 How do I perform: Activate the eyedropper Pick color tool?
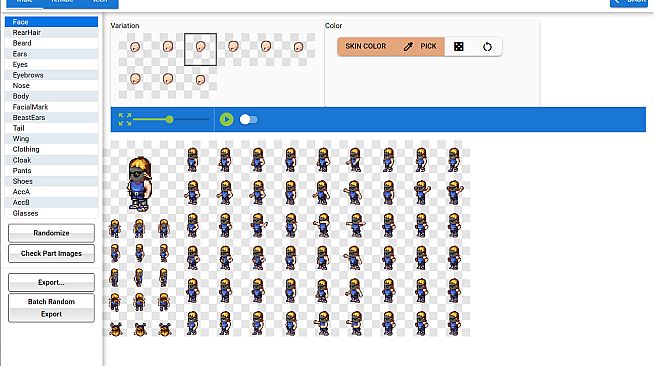pyautogui.click(x=420, y=46)
